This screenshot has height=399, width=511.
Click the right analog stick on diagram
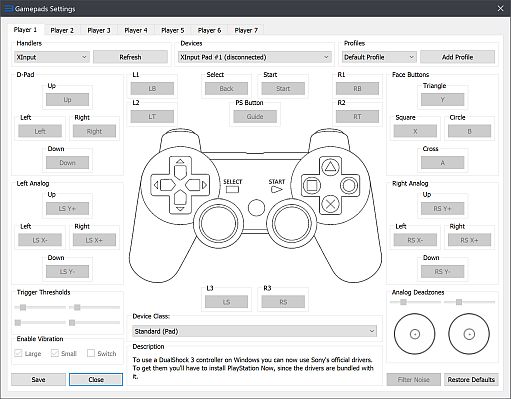[291, 224]
